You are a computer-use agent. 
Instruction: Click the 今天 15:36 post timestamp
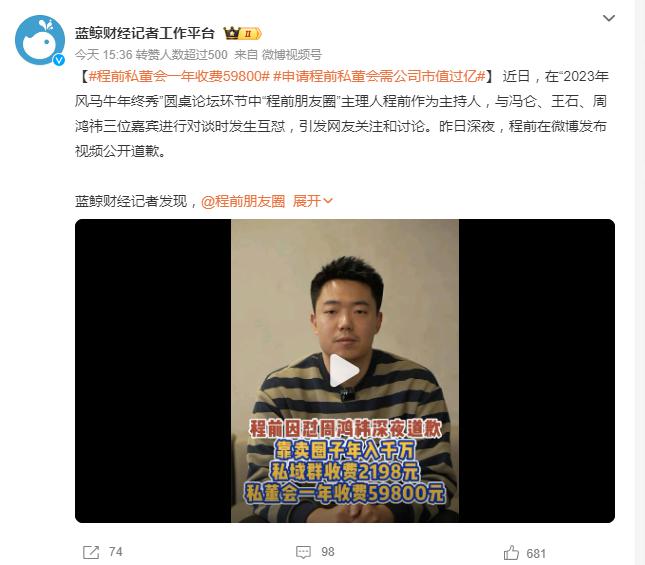[103, 55]
